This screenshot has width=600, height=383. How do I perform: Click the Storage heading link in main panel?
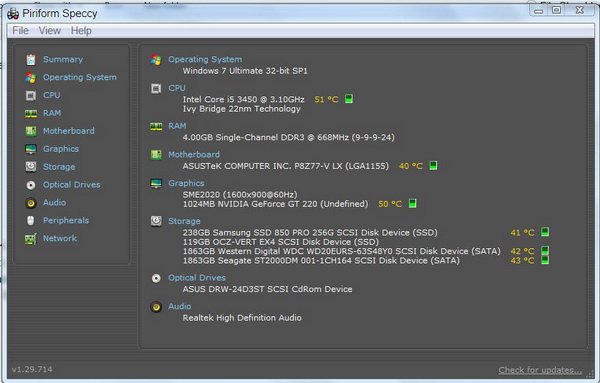tap(184, 221)
